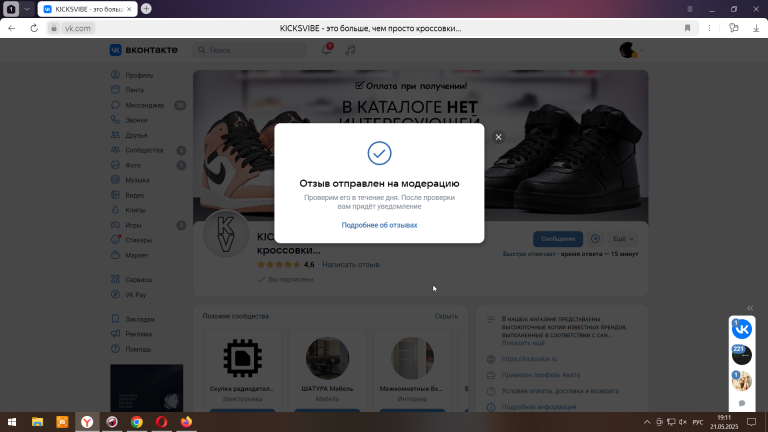
Task: Show hidden system tray icons
Action: (x=647, y=422)
